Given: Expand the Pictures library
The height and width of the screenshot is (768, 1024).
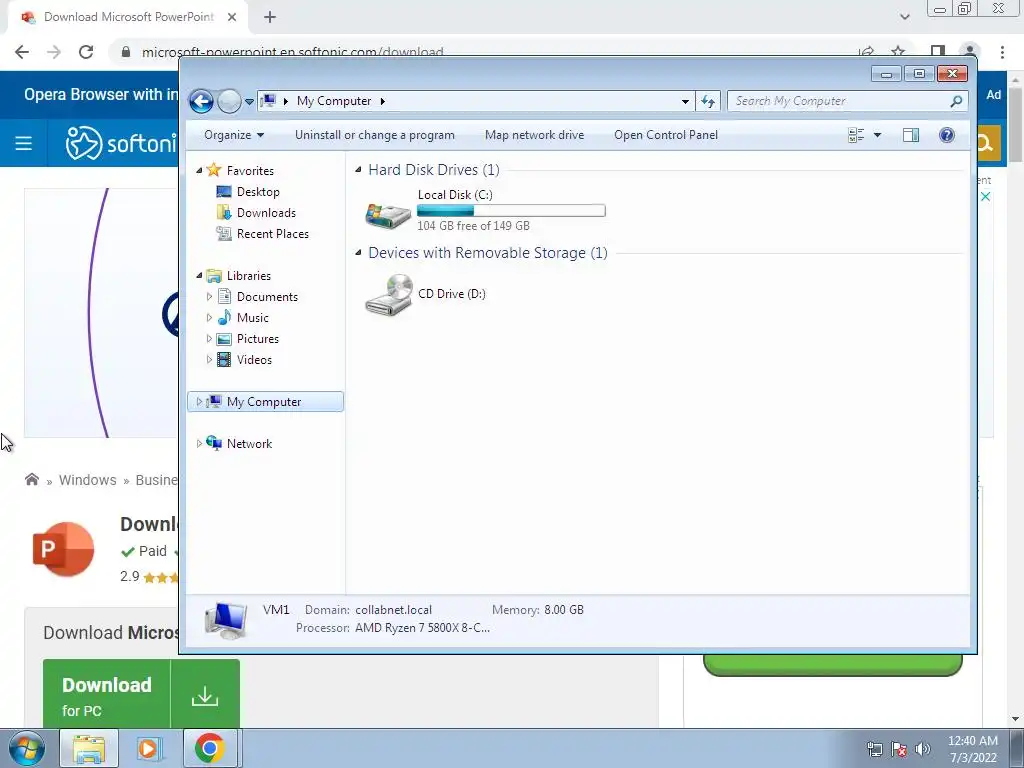Looking at the screenshot, I should point(209,339).
